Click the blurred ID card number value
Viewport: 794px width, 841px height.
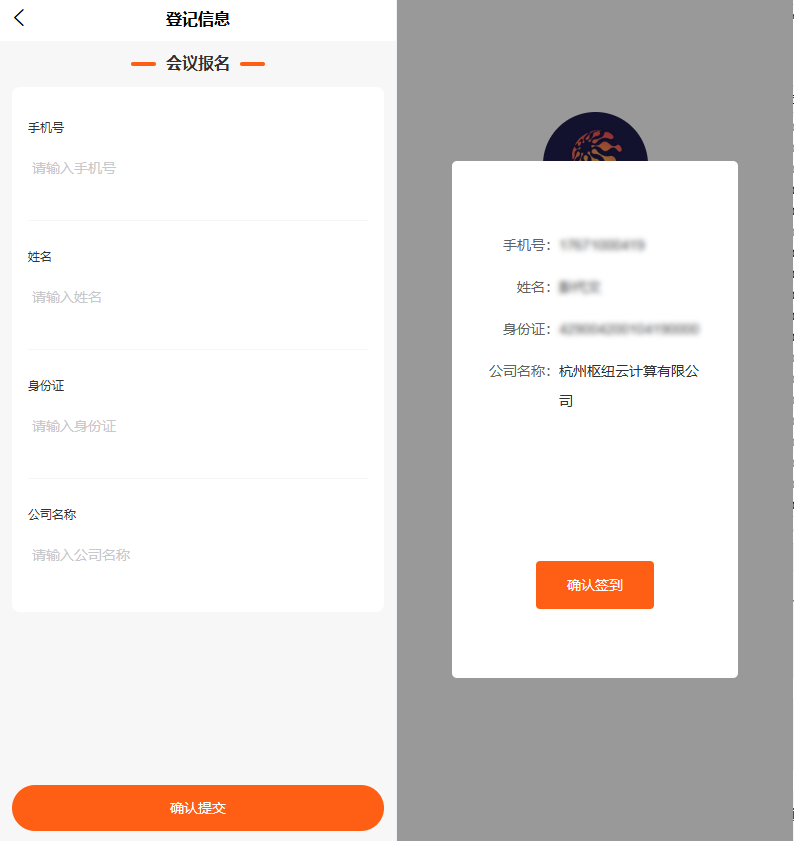(629, 329)
